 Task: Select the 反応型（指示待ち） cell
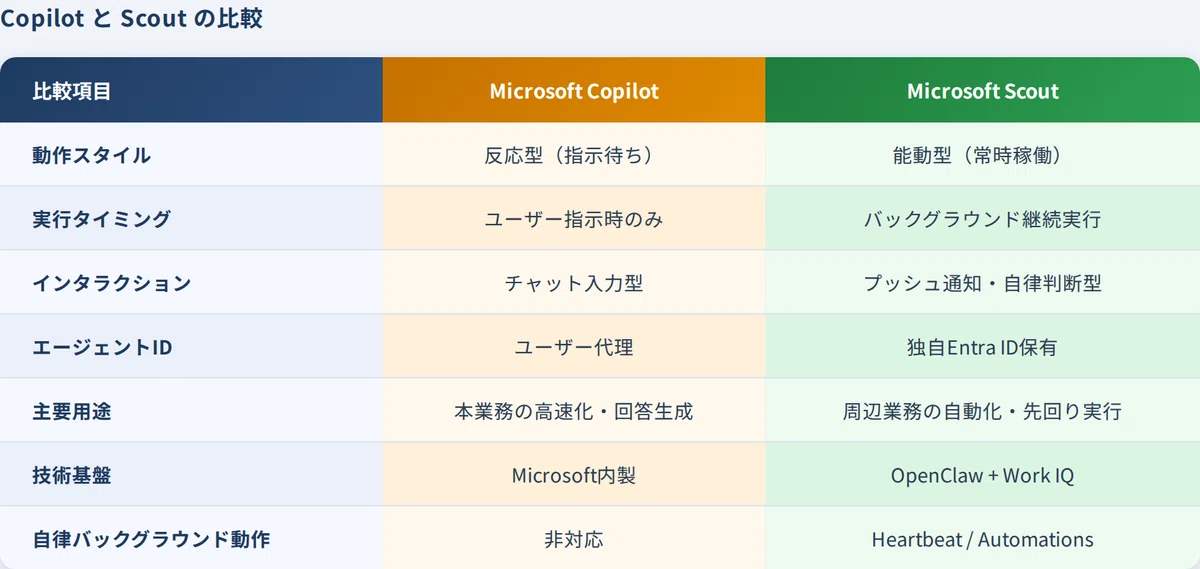(574, 155)
